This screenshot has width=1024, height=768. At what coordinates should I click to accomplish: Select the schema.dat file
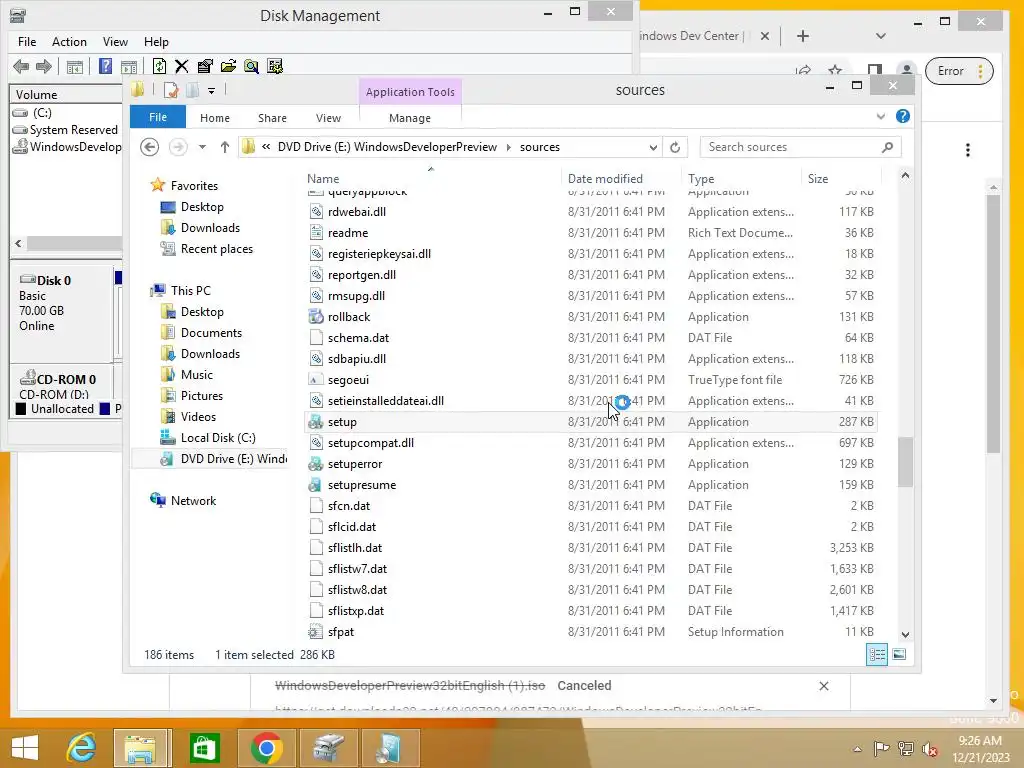[591, 338]
